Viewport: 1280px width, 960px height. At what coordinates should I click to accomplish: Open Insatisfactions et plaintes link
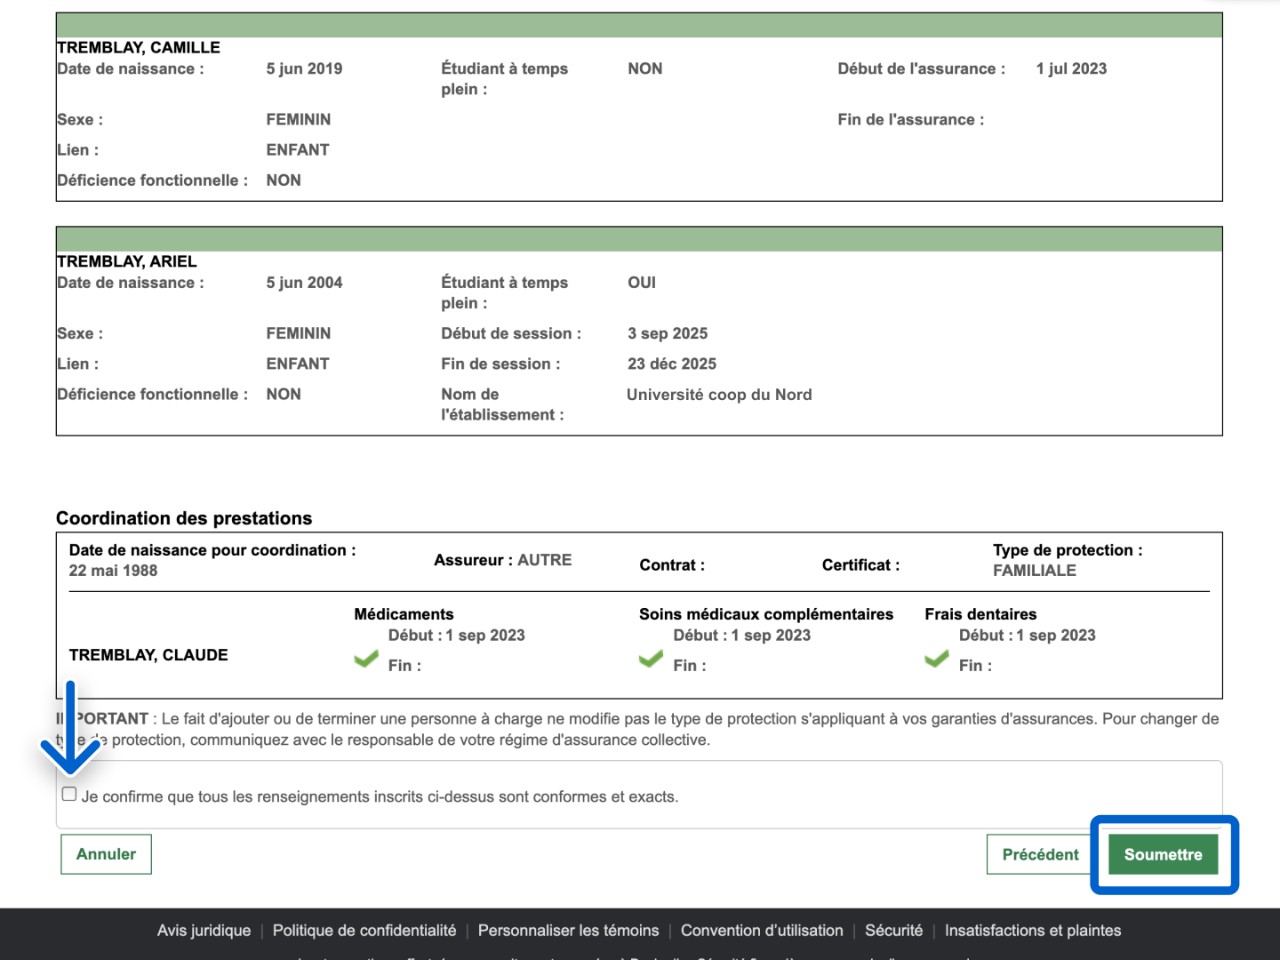tap(1033, 931)
